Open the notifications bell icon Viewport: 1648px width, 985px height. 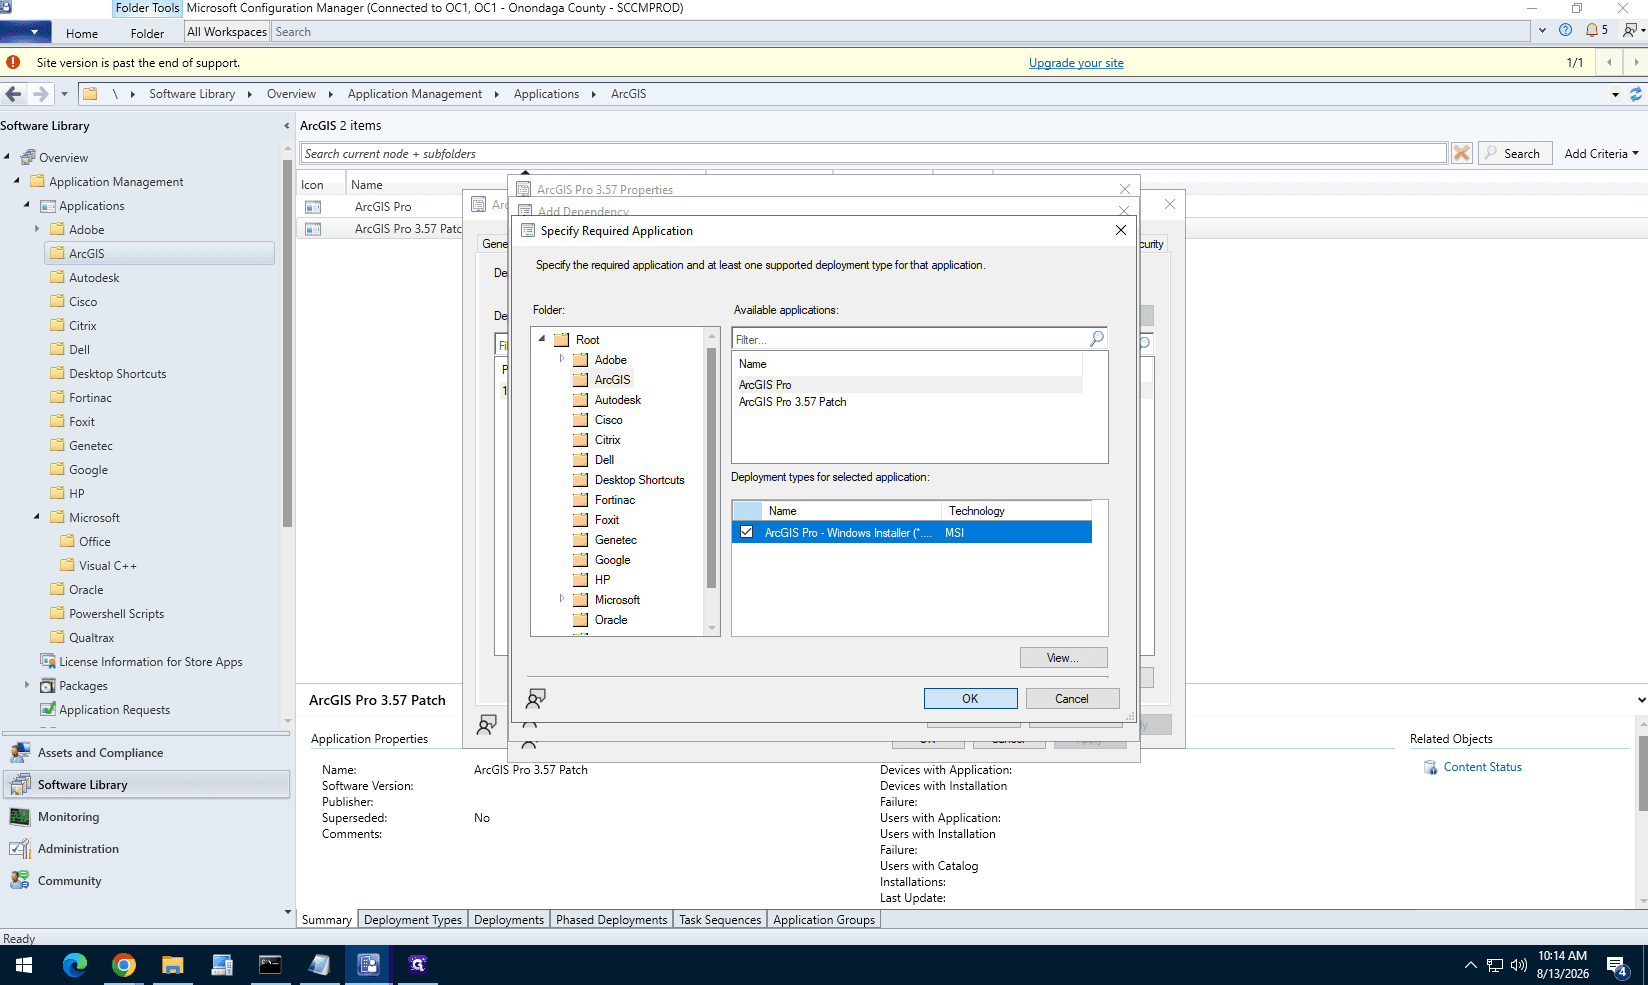[1592, 30]
